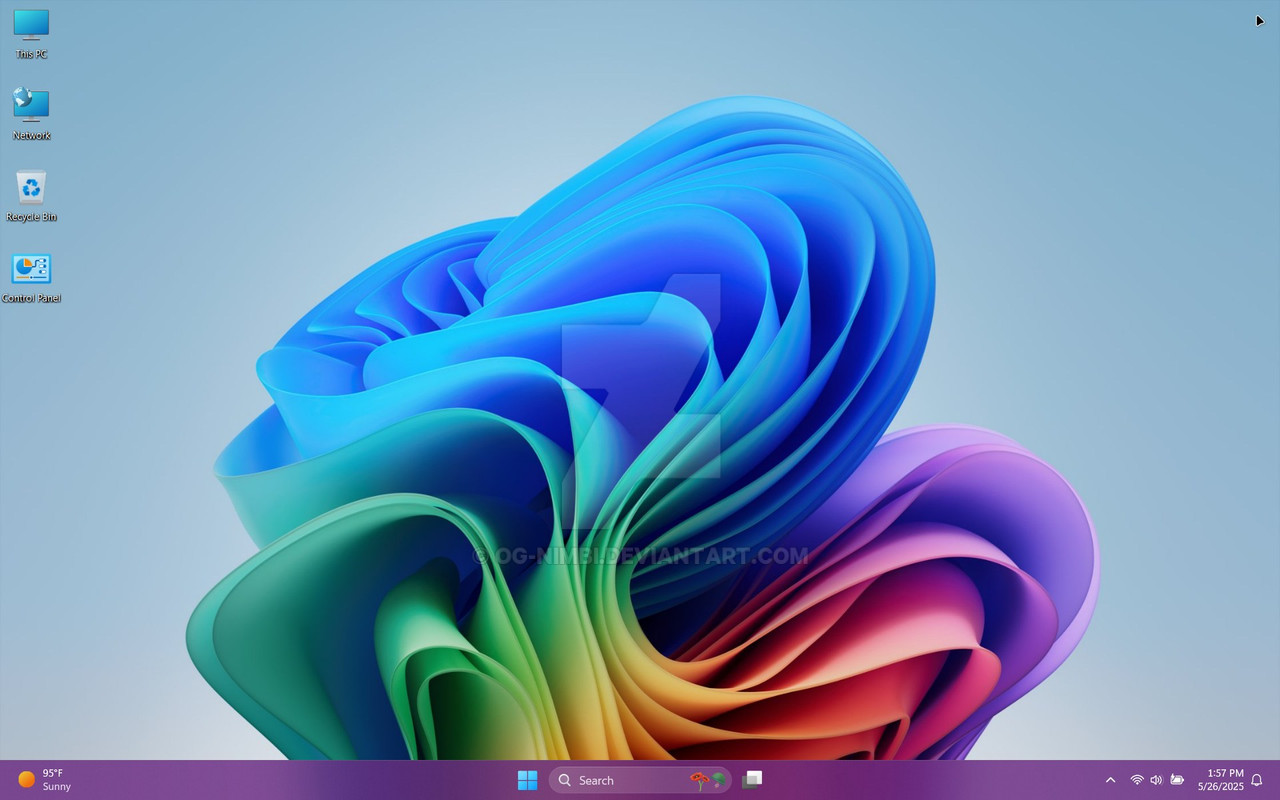The height and width of the screenshot is (800, 1280).
Task: Click the Recycle Bin label text
Action: point(31,217)
